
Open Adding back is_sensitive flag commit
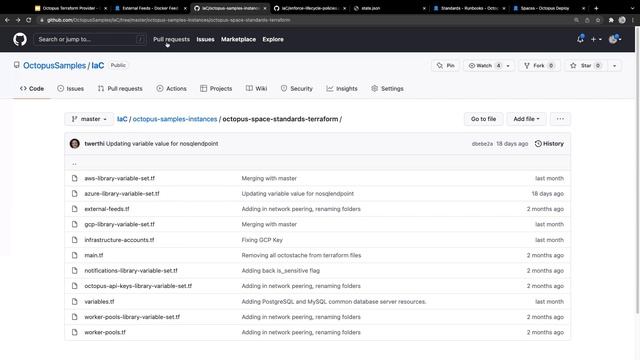281,271
